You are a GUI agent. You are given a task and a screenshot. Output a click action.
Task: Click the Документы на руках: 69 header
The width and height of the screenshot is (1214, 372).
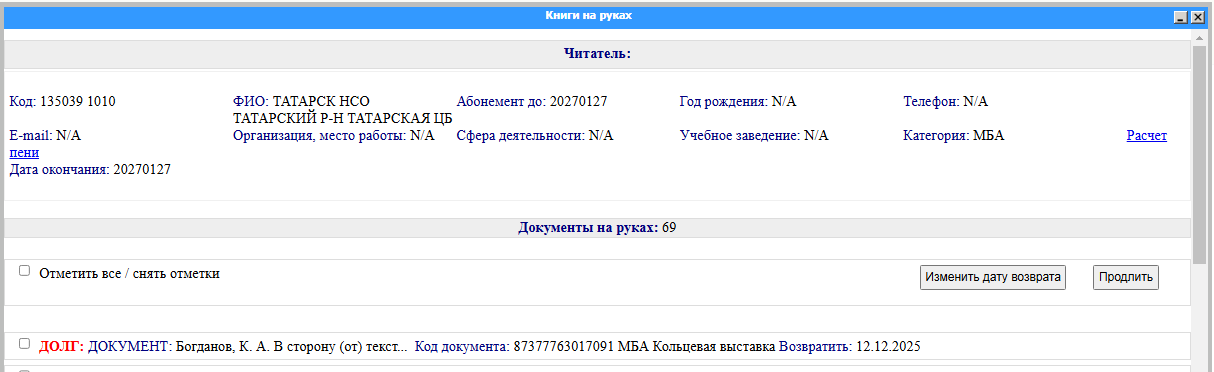click(x=597, y=228)
